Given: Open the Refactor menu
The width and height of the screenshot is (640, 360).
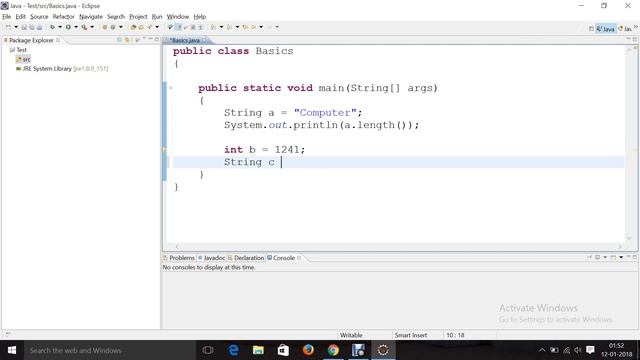Looking at the screenshot, I should [63, 17].
